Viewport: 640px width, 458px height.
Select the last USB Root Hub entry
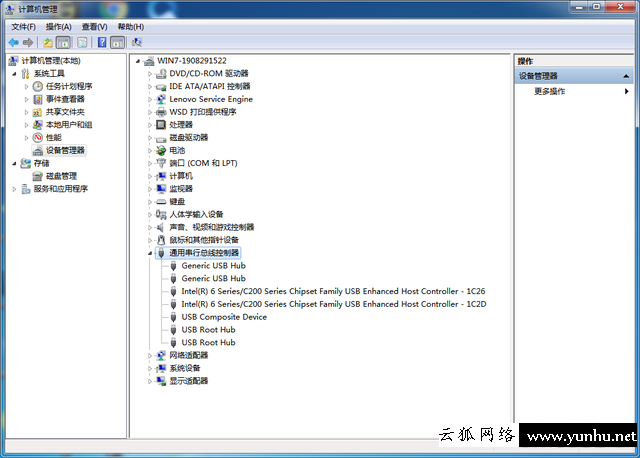point(208,342)
